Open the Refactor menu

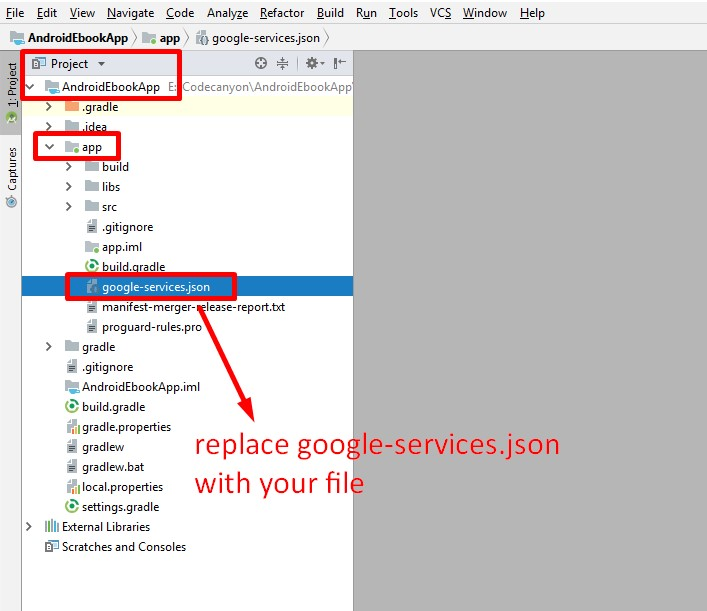pyautogui.click(x=282, y=13)
